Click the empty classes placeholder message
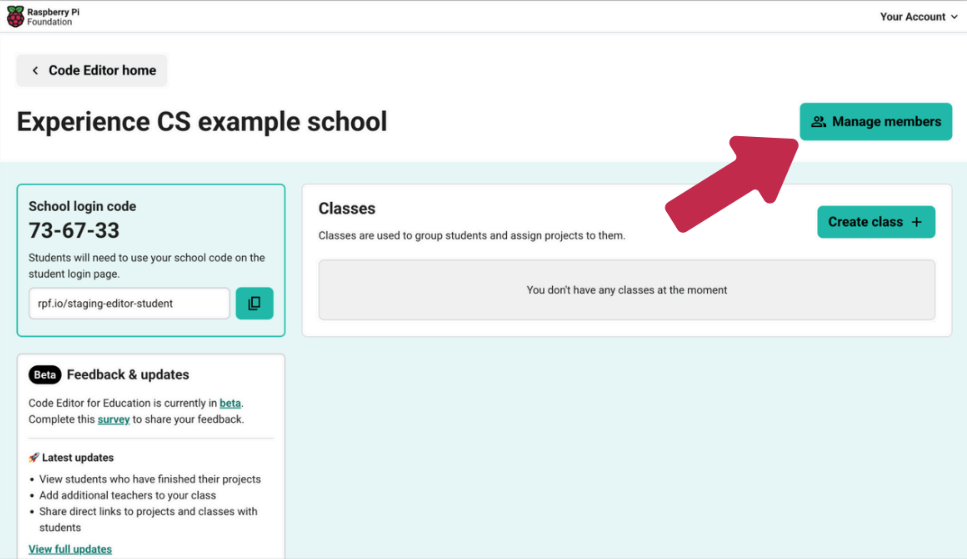Screen dimensions: 967x559 (x=626, y=290)
